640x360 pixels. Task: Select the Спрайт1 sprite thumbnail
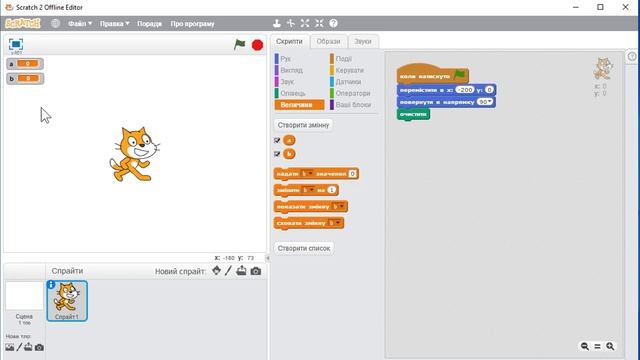click(x=67, y=301)
